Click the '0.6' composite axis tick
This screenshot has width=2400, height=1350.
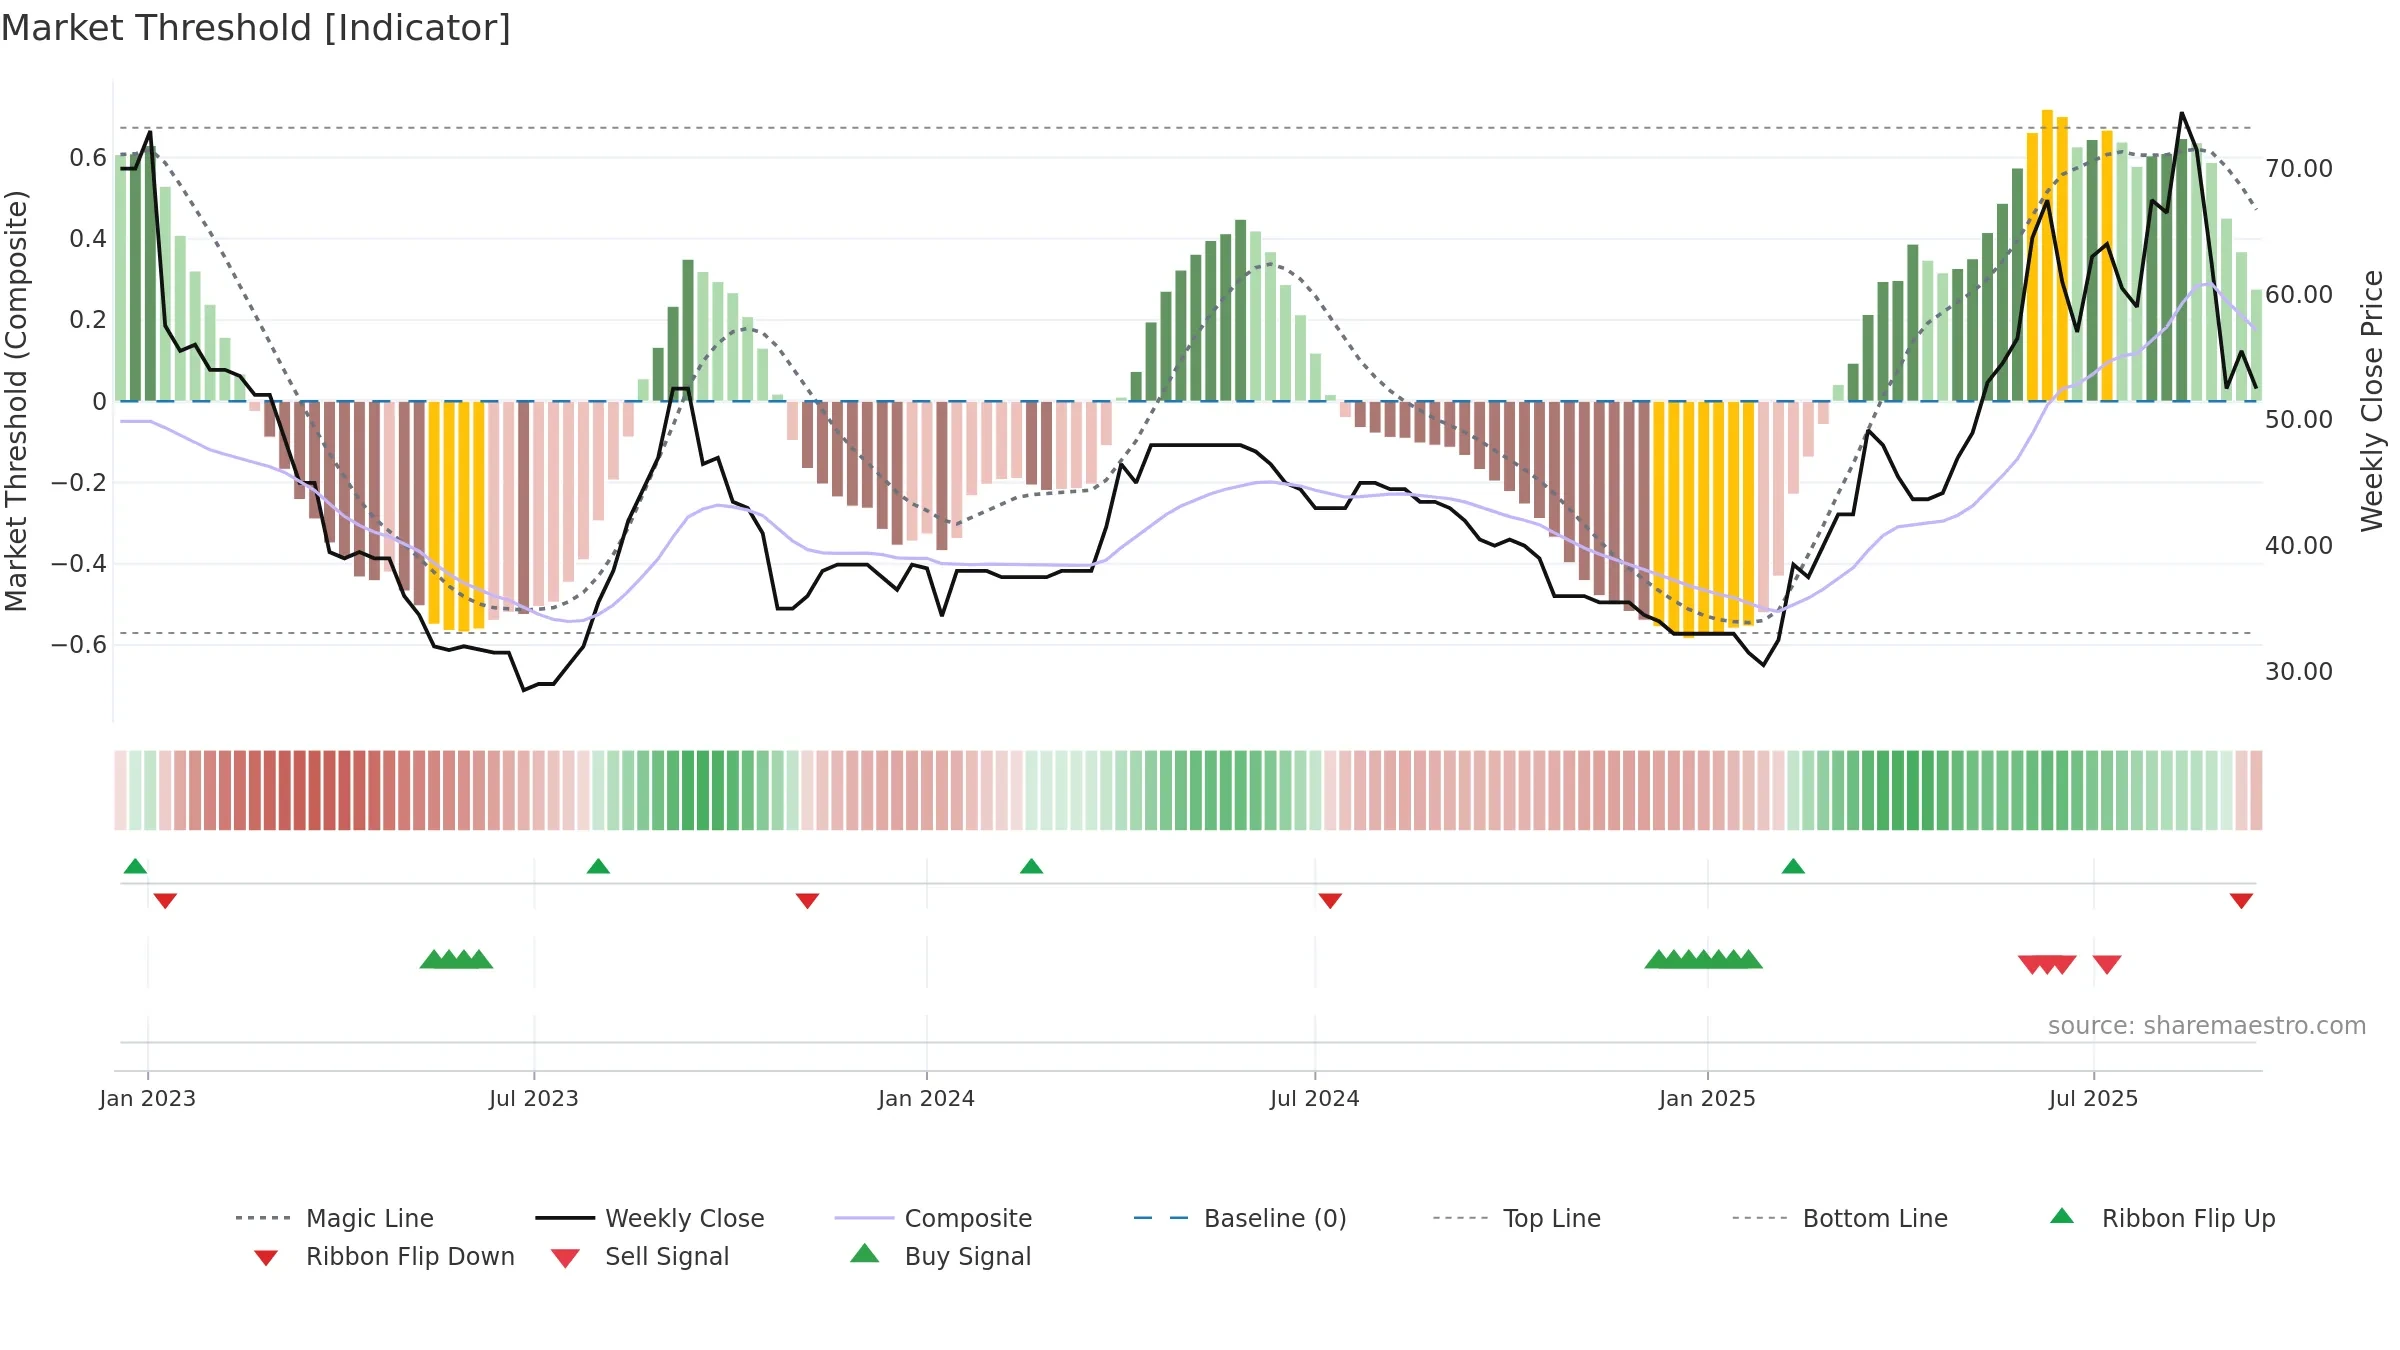(x=88, y=157)
